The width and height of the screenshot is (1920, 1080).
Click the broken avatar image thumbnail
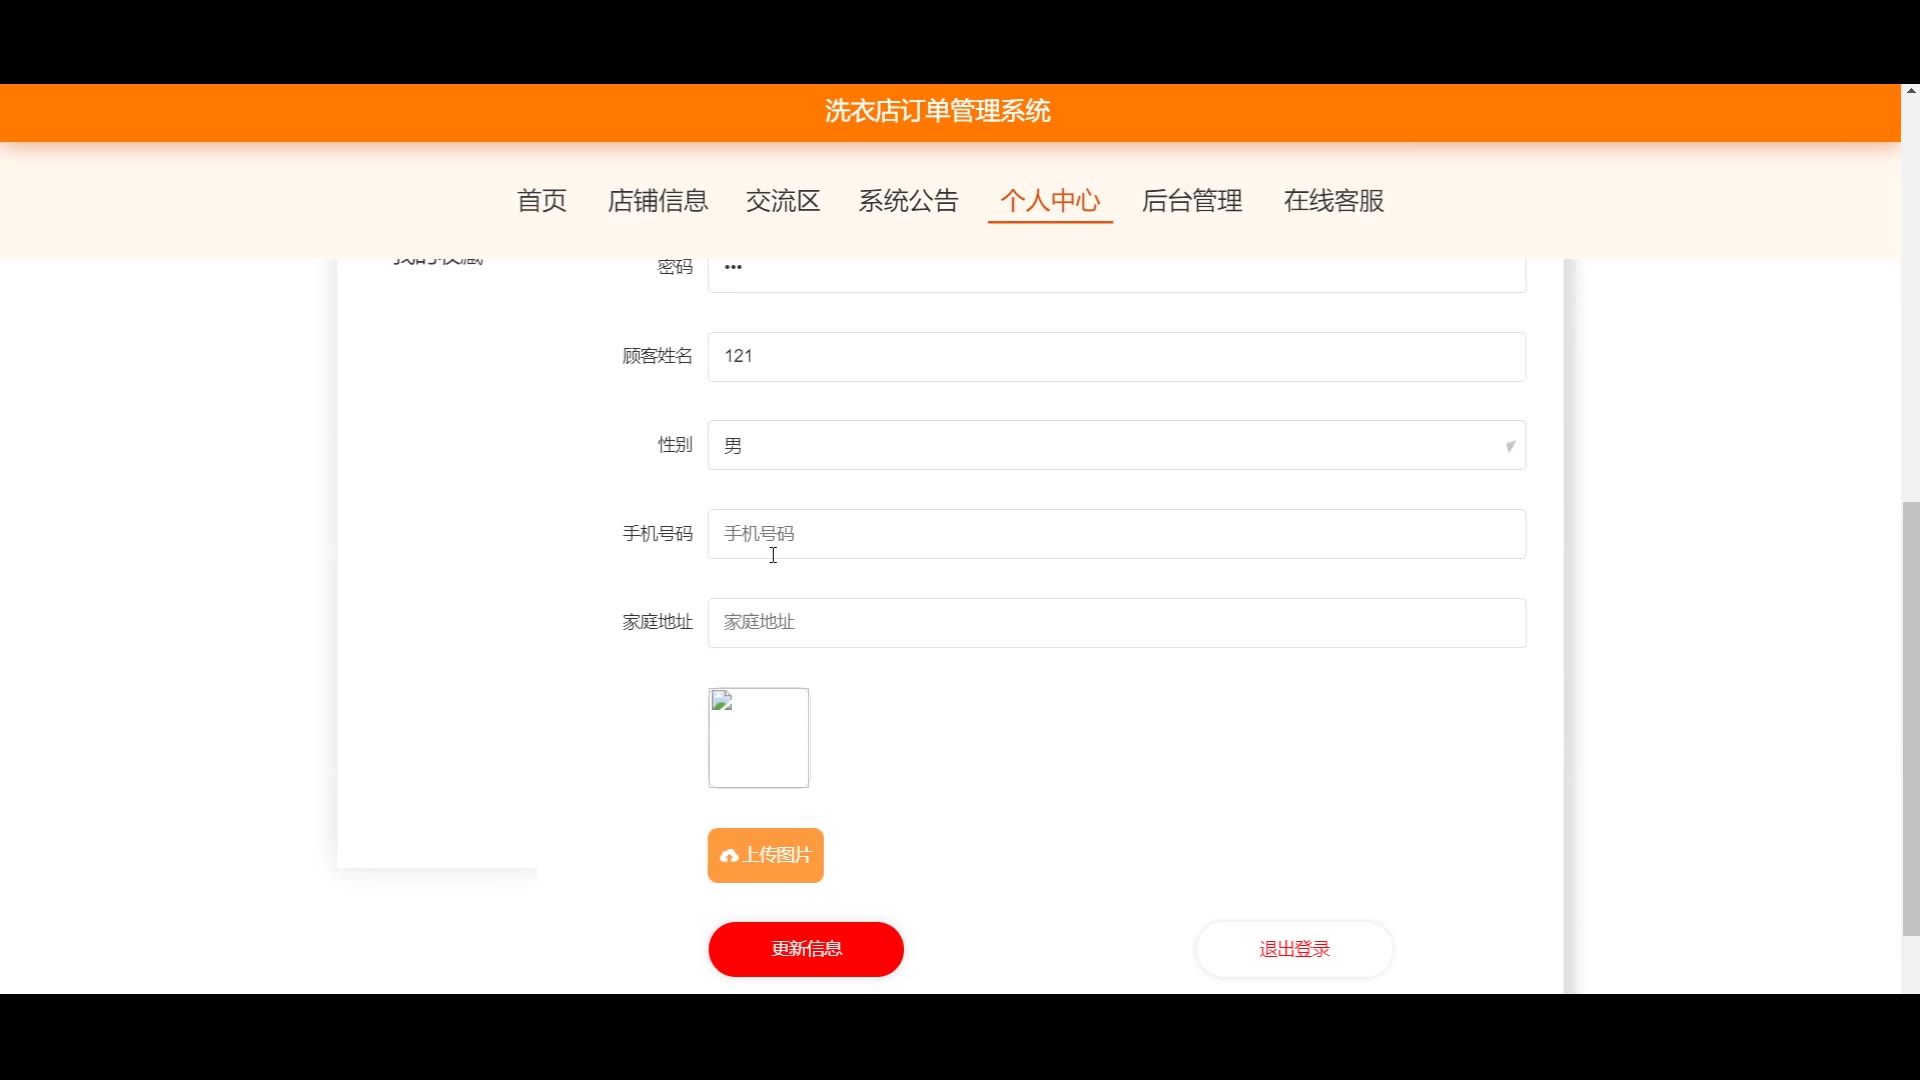[x=759, y=738]
